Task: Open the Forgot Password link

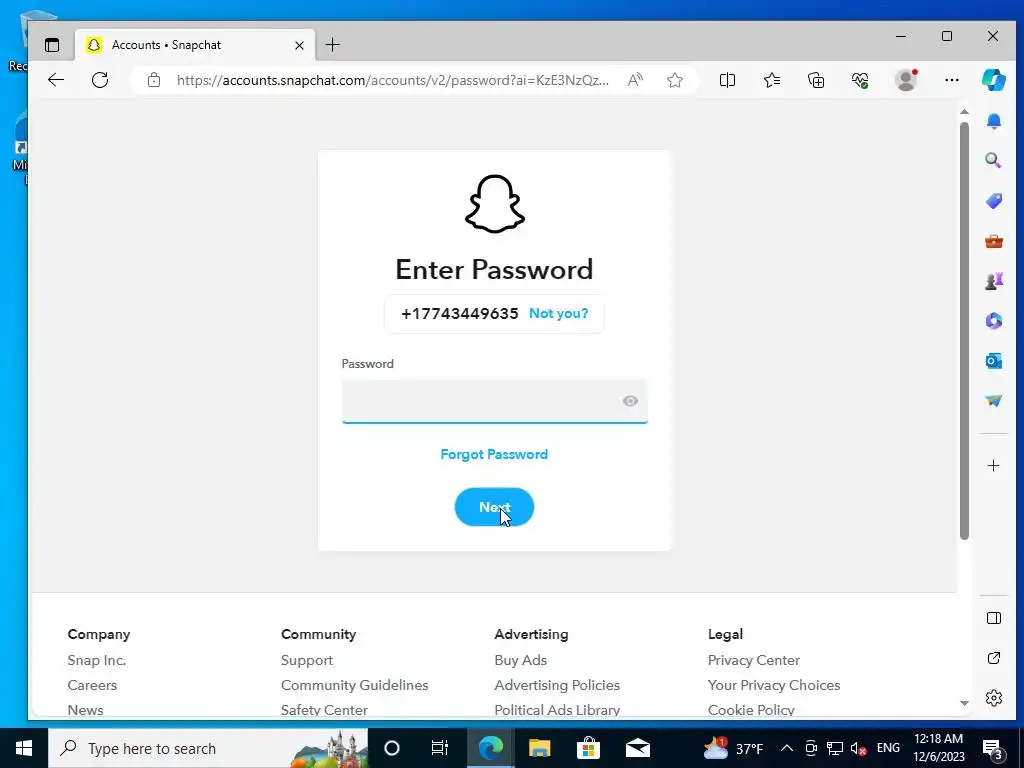Action: tap(494, 455)
